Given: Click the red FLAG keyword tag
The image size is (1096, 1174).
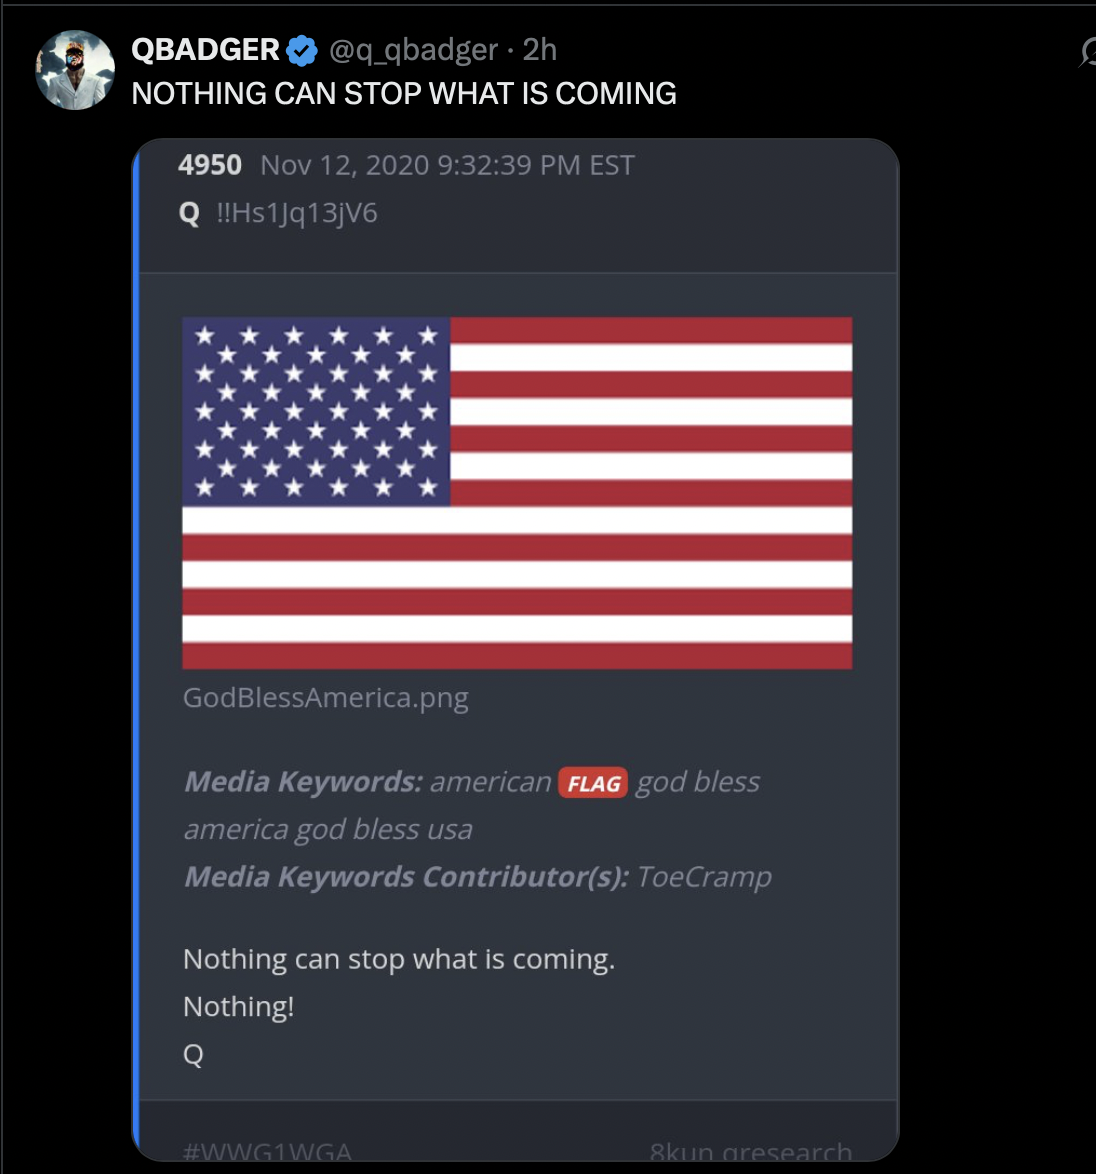Looking at the screenshot, I should pyautogui.click(x=593, y=783).
